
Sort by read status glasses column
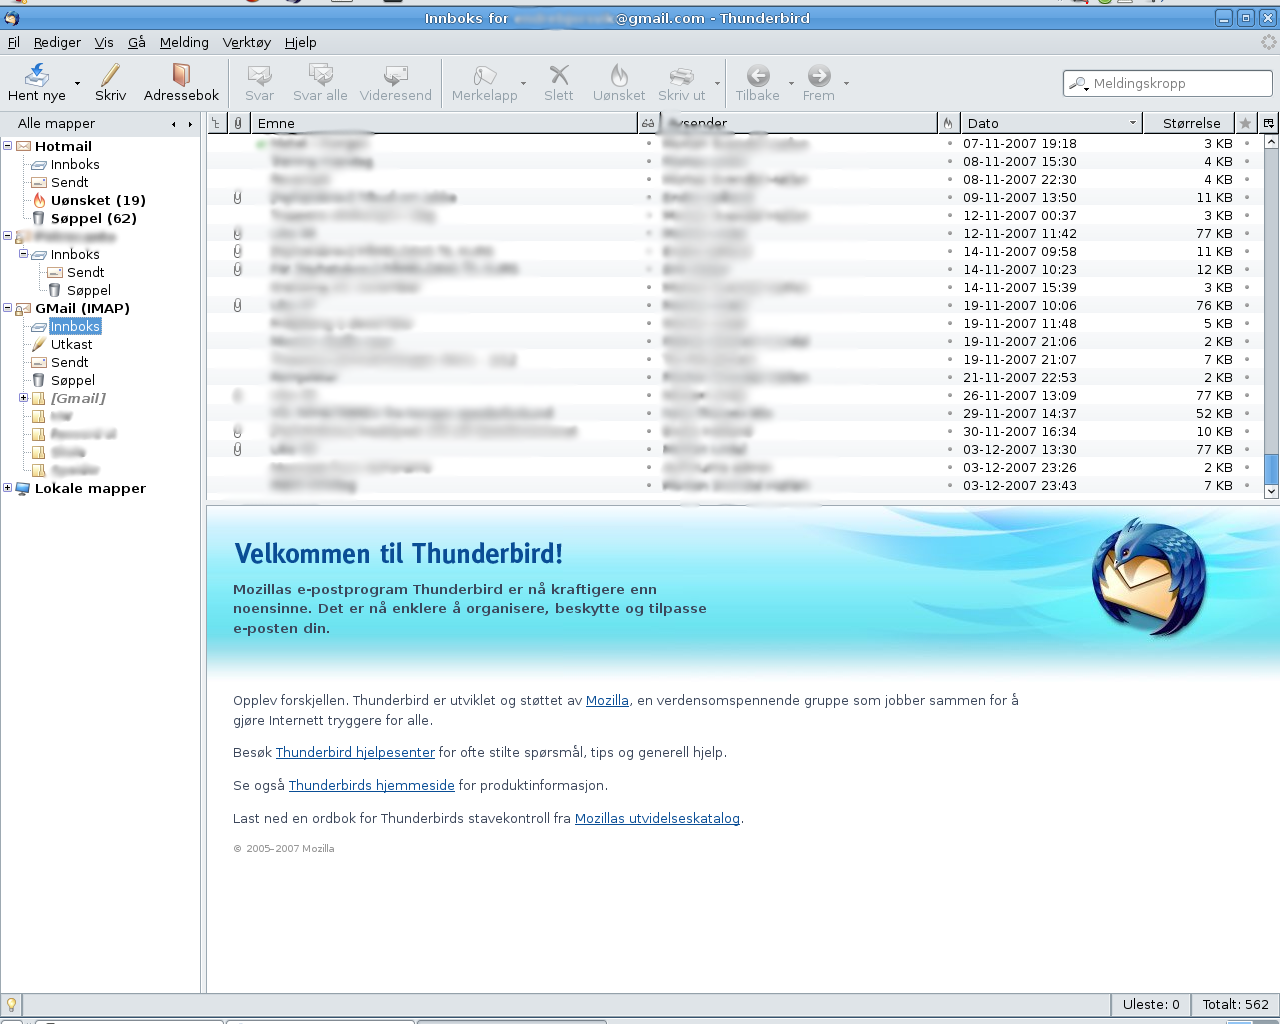click(x=648, y=123)
